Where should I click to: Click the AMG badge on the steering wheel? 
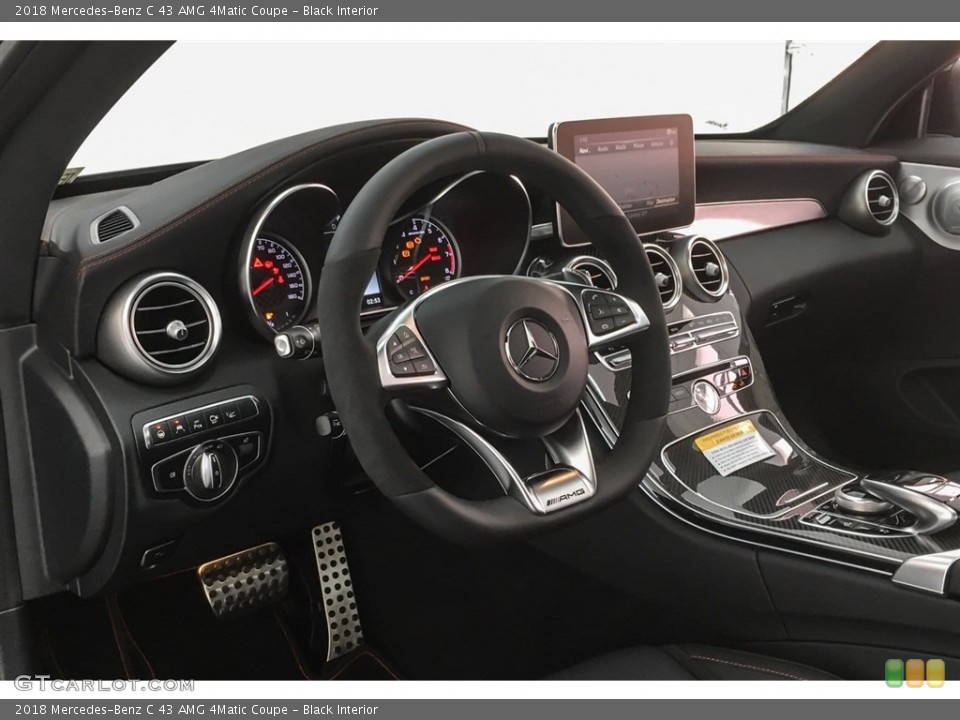[565, 496]
